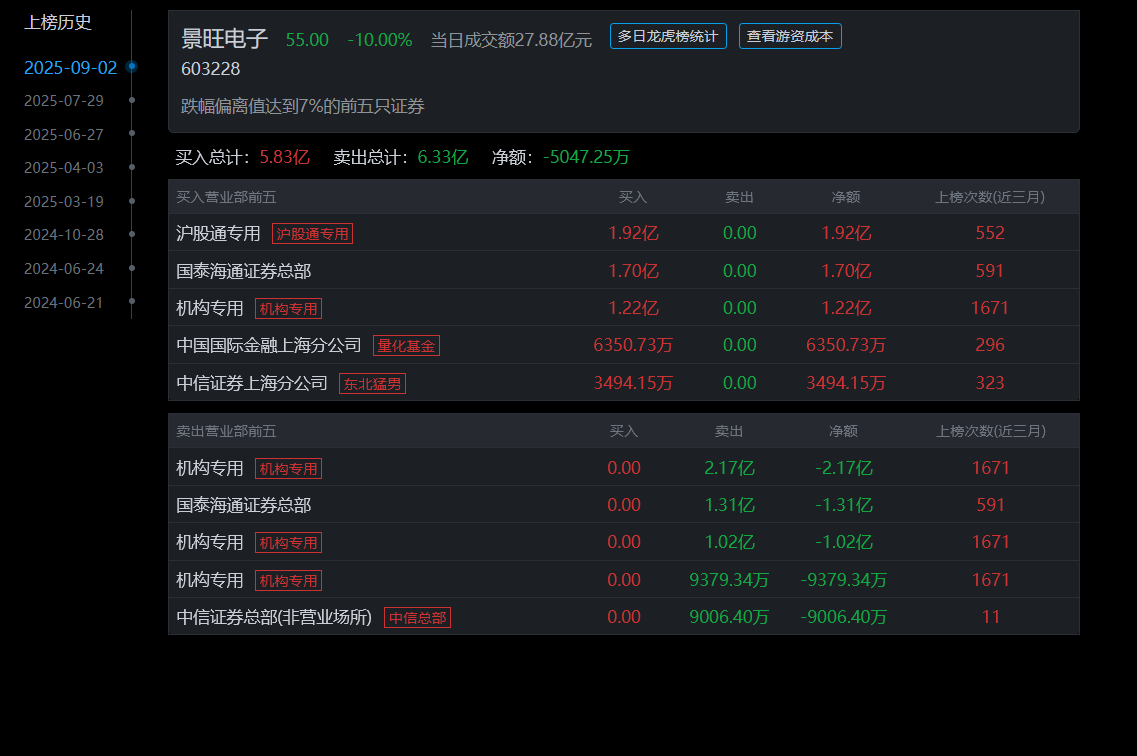Open 国泰海通证券总部 in the buy table
Screen dimensions: 1137x756
click(244, 271)
